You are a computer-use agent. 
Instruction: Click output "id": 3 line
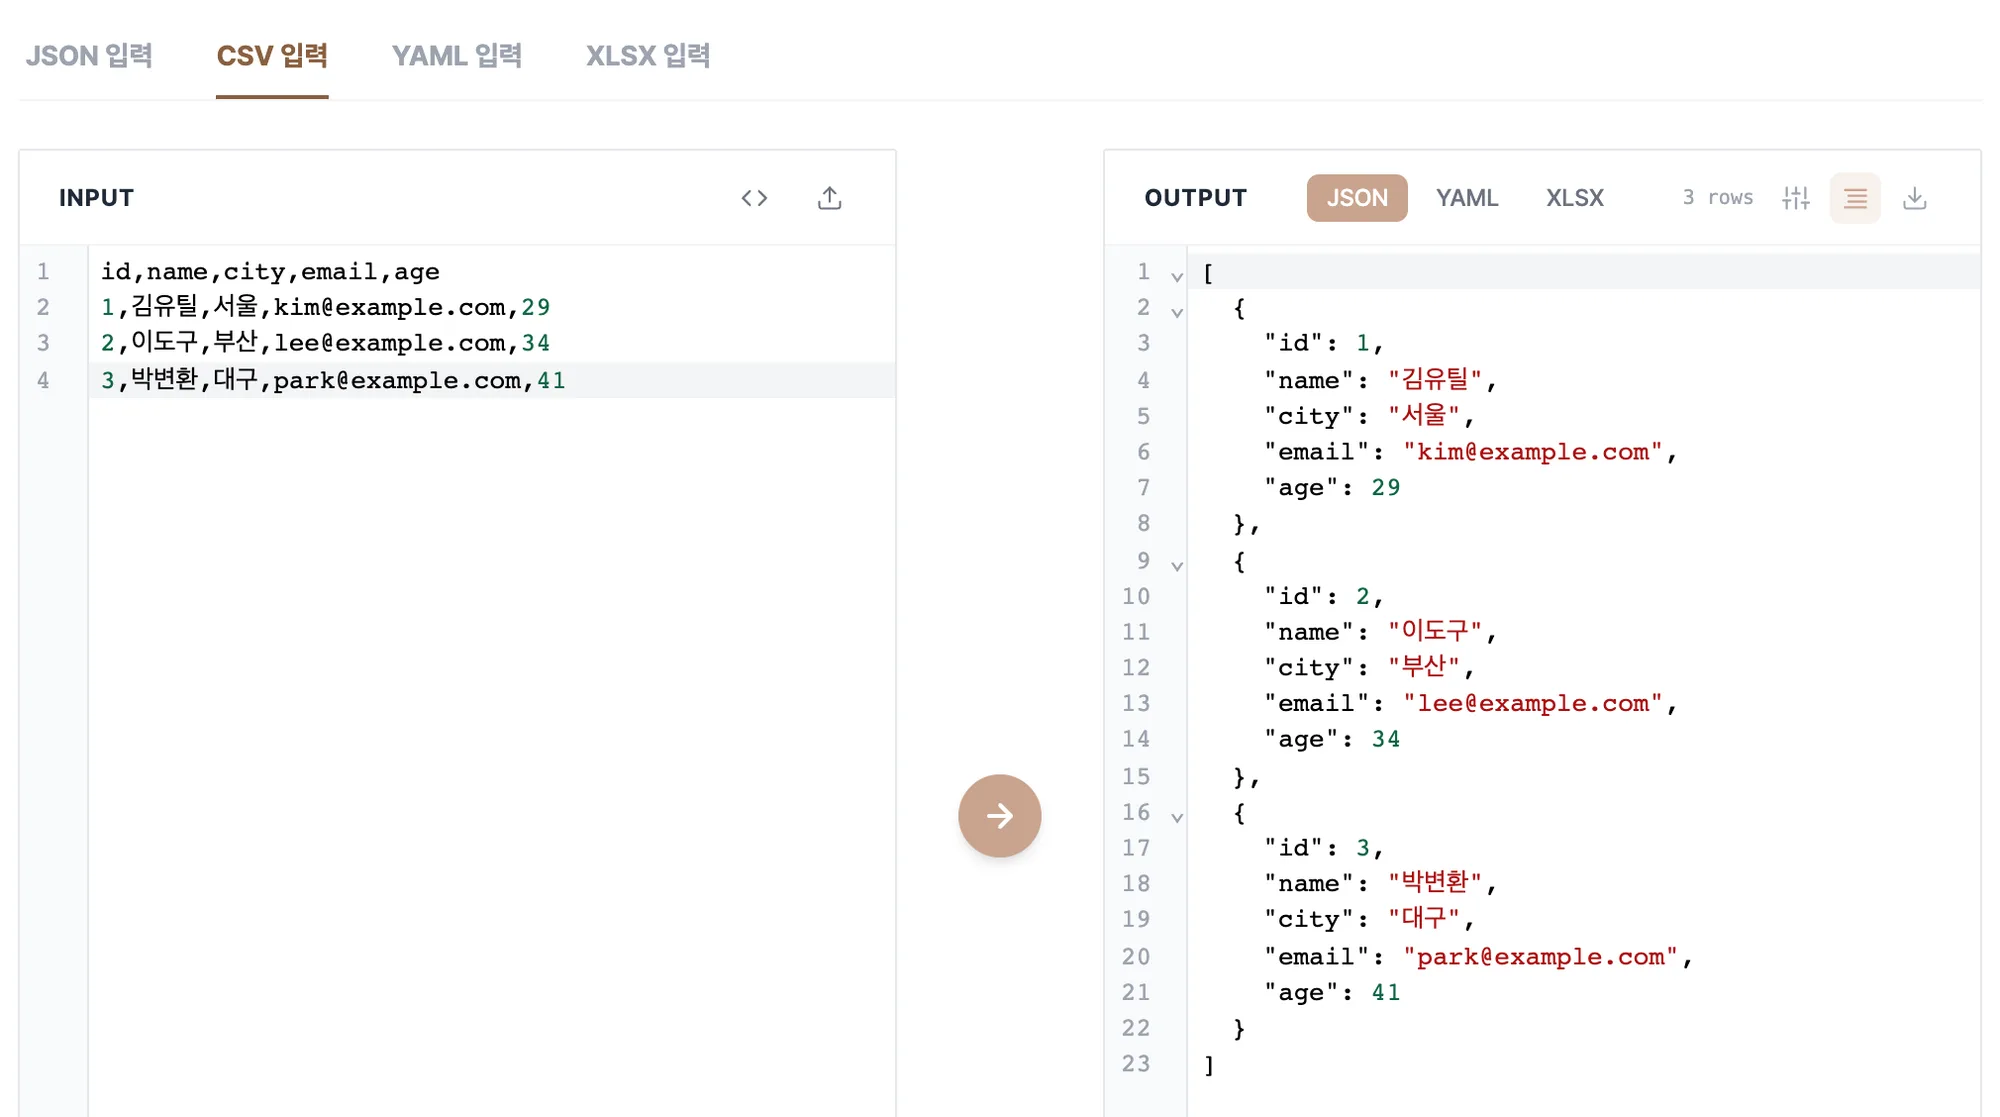(1324, 849)
